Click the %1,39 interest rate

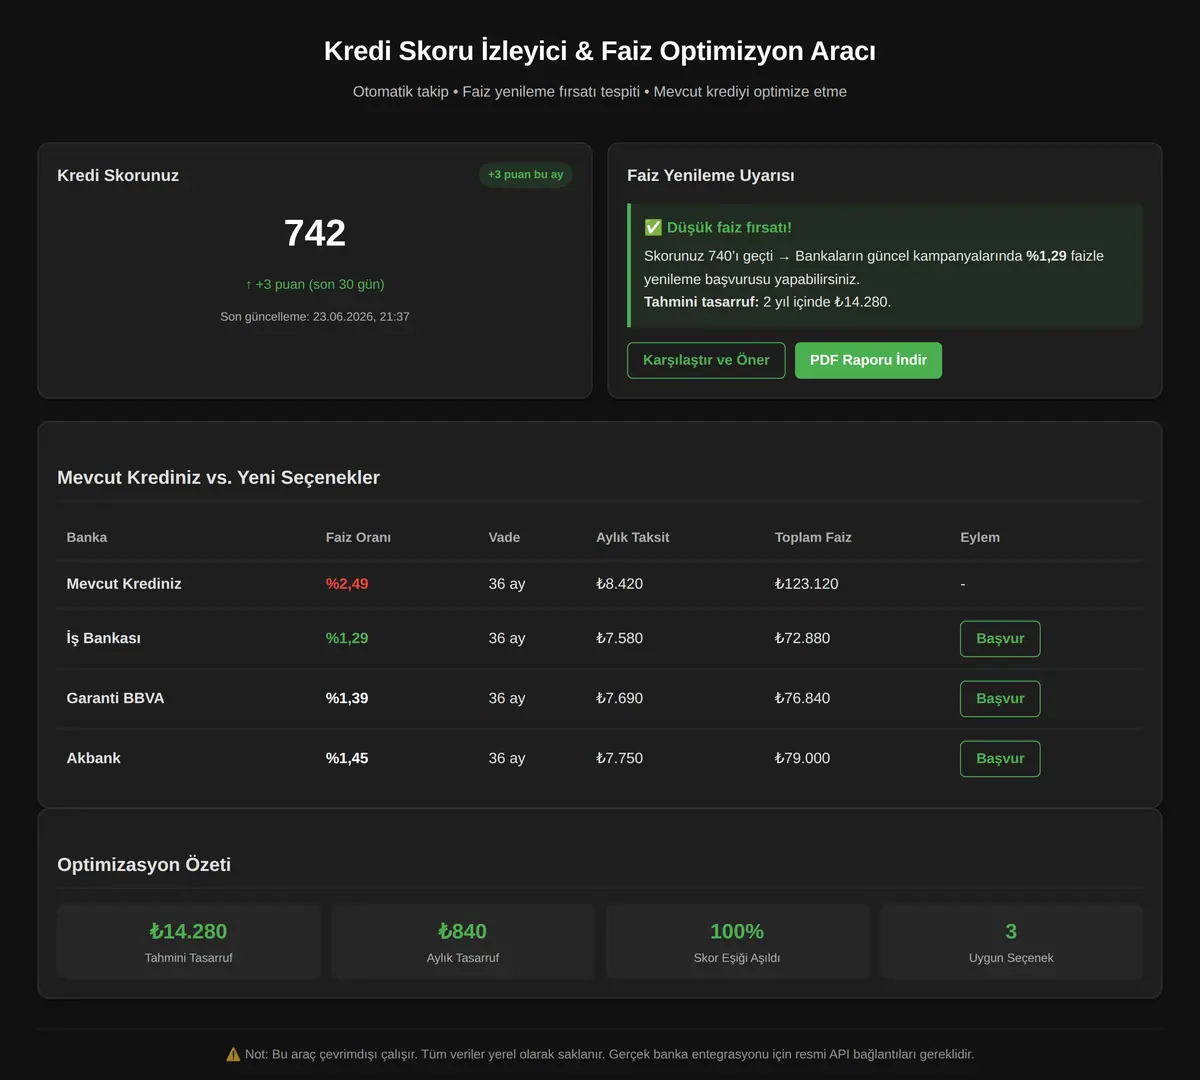pos(347,699)
